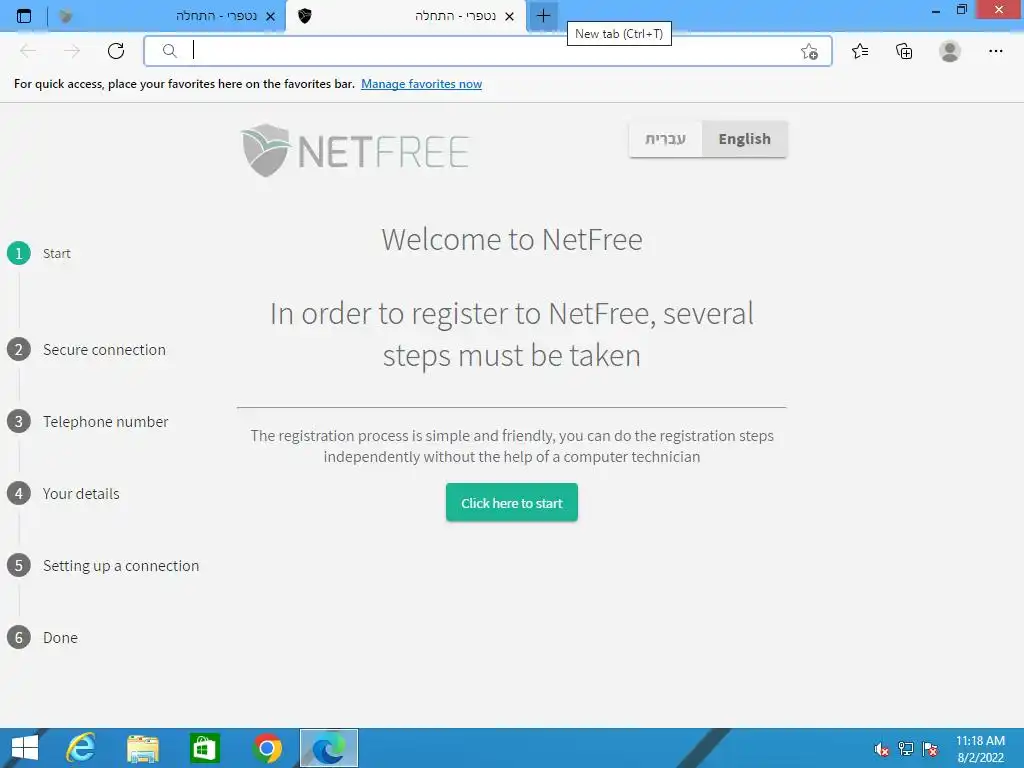Add this page to favorites star icon
The height and width of the screenshot is (768, 1024).
point(809,52)
